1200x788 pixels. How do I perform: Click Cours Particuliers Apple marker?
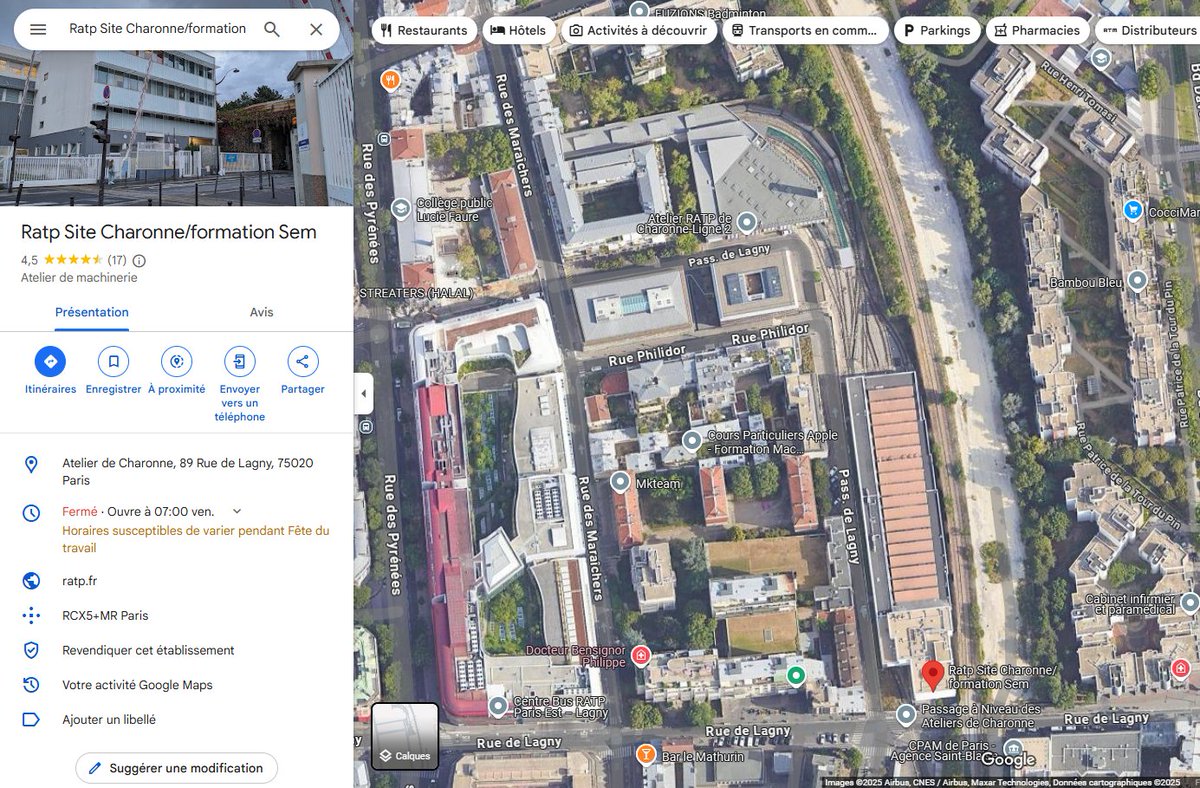[x=692, y=441]
